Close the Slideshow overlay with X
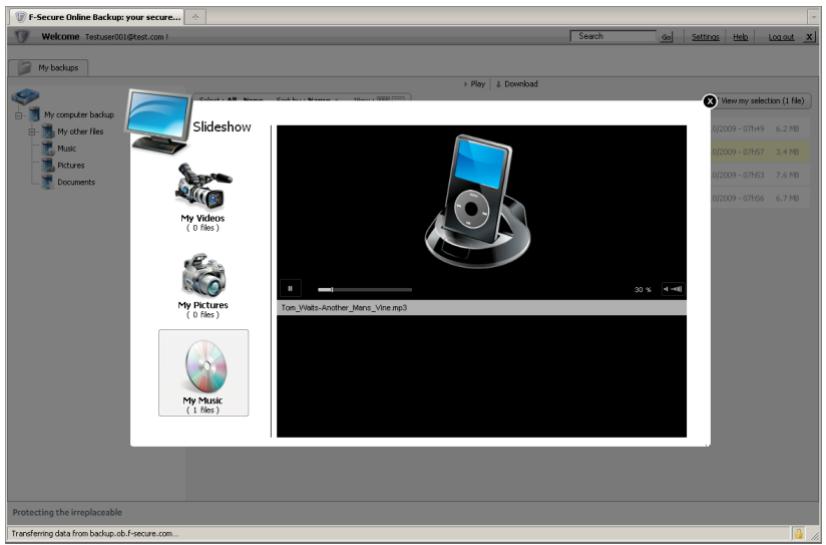 (x=710, y=101)
